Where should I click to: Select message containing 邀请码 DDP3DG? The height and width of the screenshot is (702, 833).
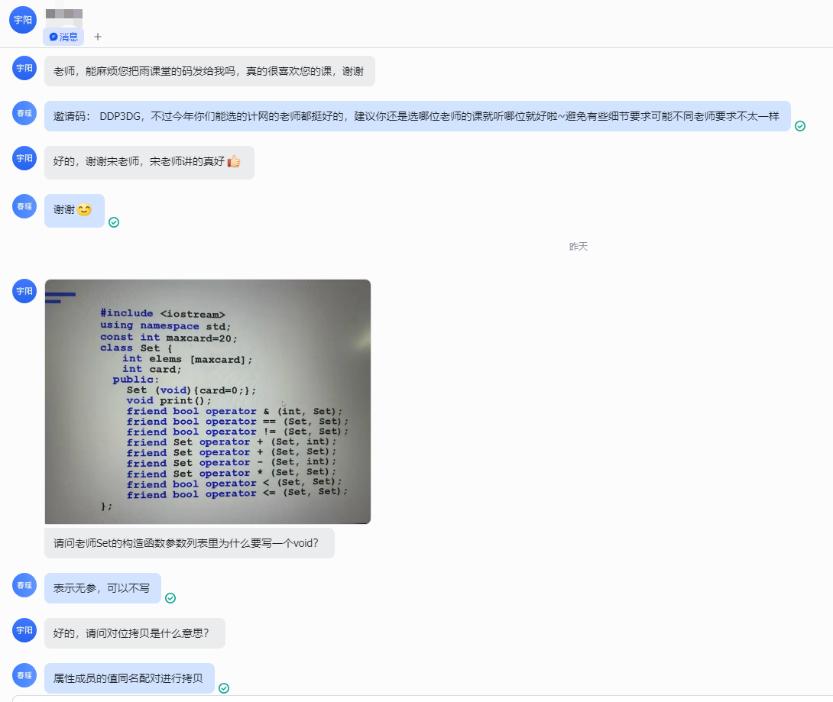pyautogui.click(x=417, y=116)
